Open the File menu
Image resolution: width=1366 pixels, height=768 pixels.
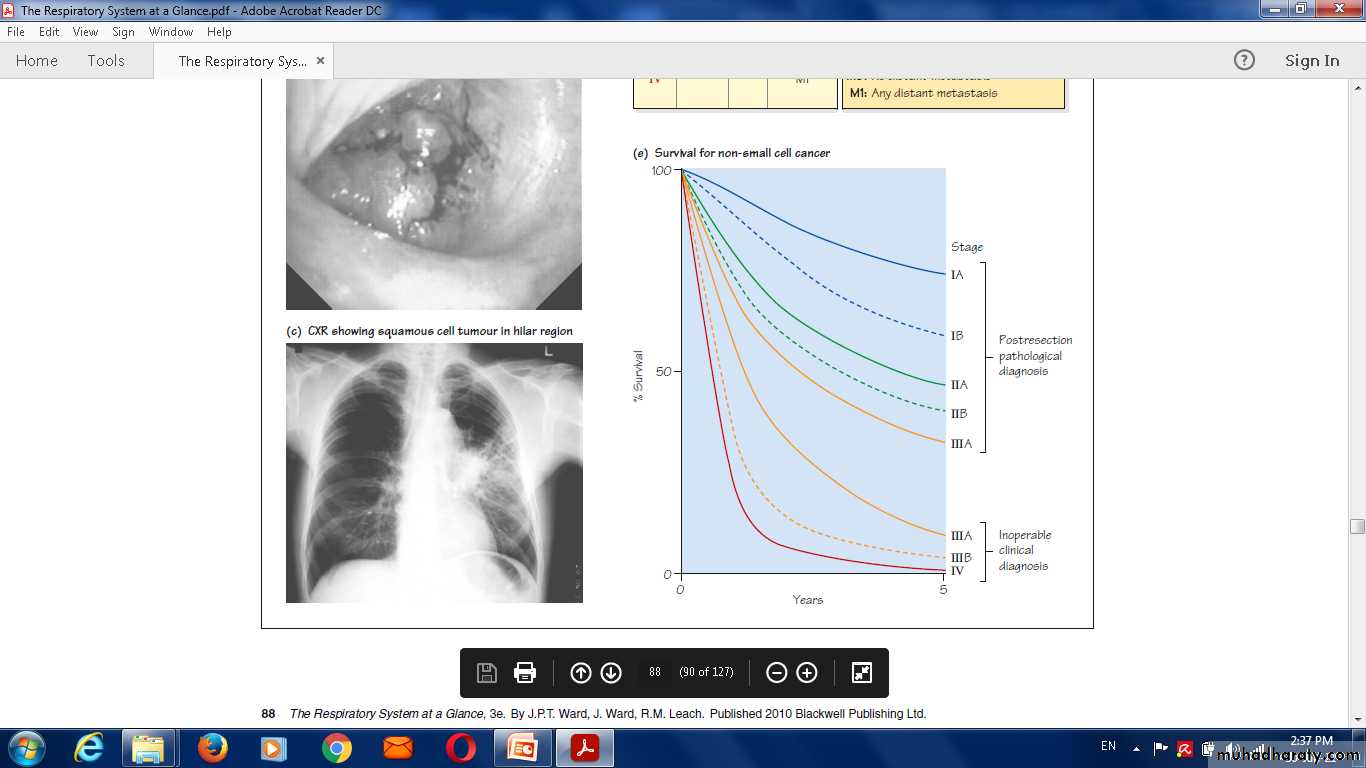point(15,32)
